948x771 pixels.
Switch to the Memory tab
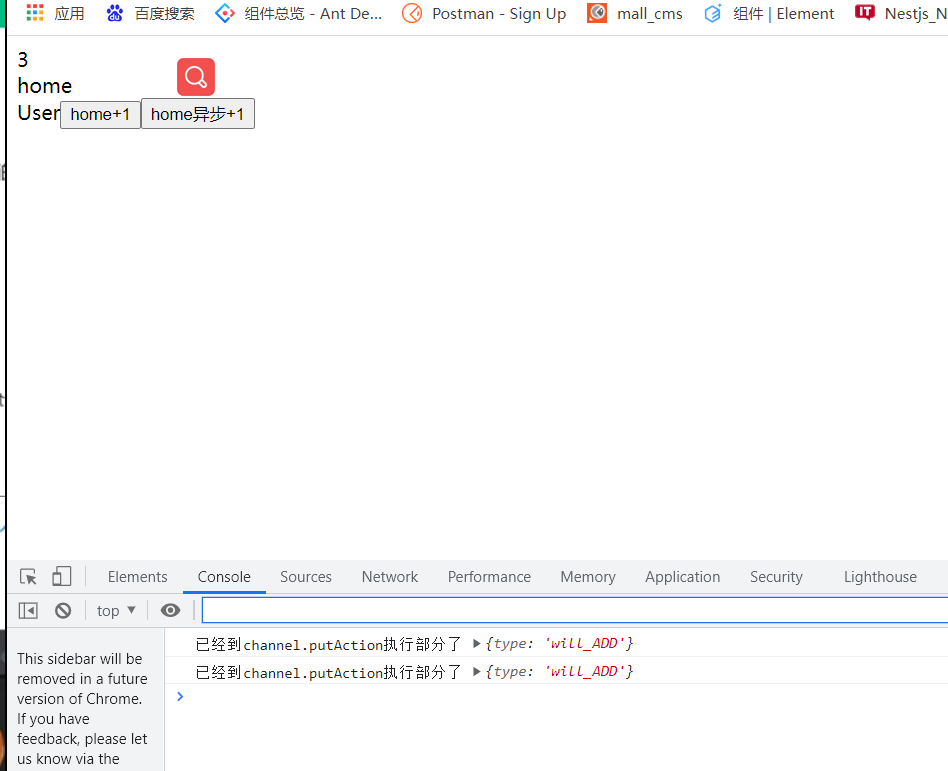[588, 577]
